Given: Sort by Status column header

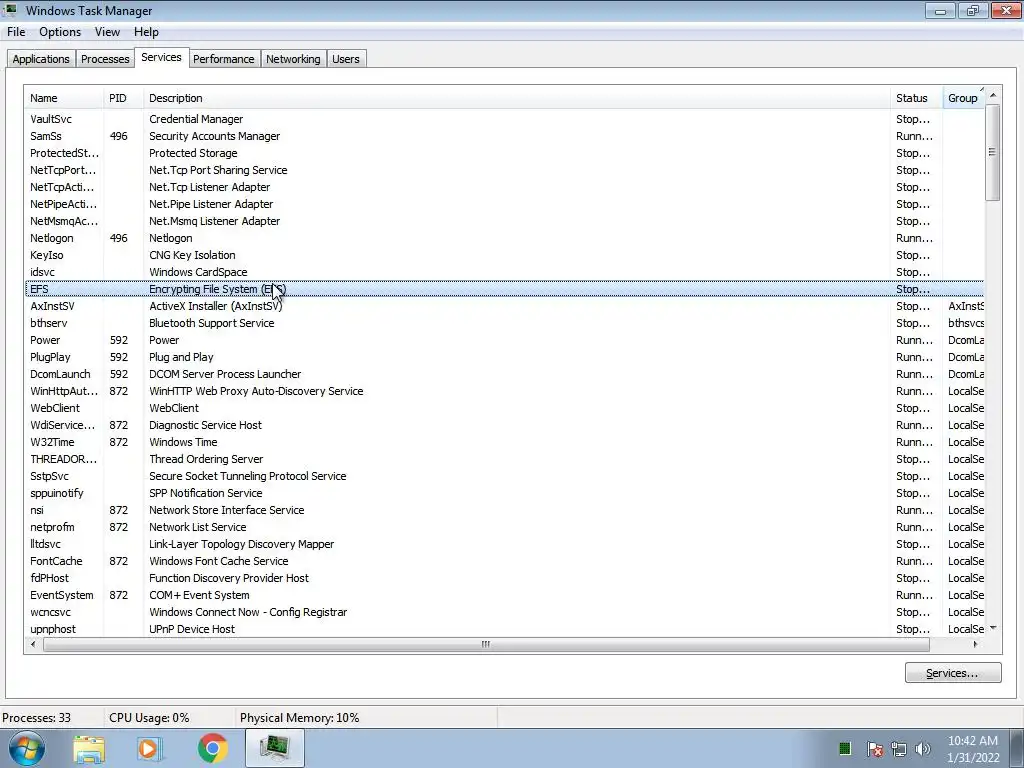Looking at the screenshot, I should point(917,98).
